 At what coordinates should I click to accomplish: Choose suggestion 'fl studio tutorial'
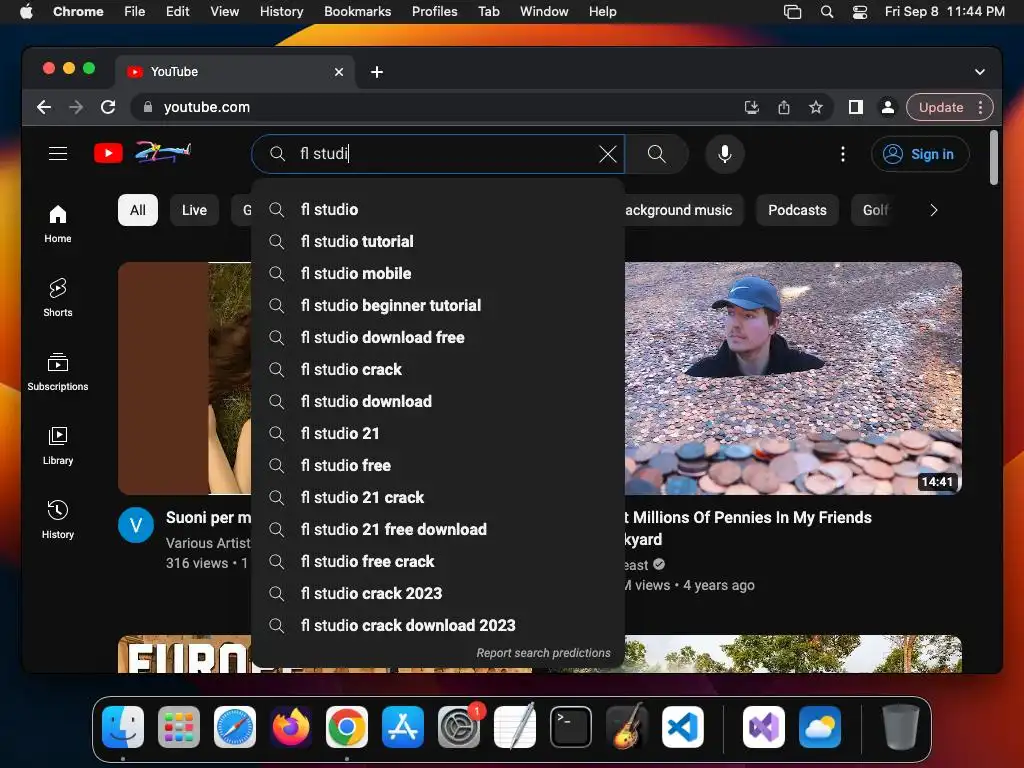(438, 242)
